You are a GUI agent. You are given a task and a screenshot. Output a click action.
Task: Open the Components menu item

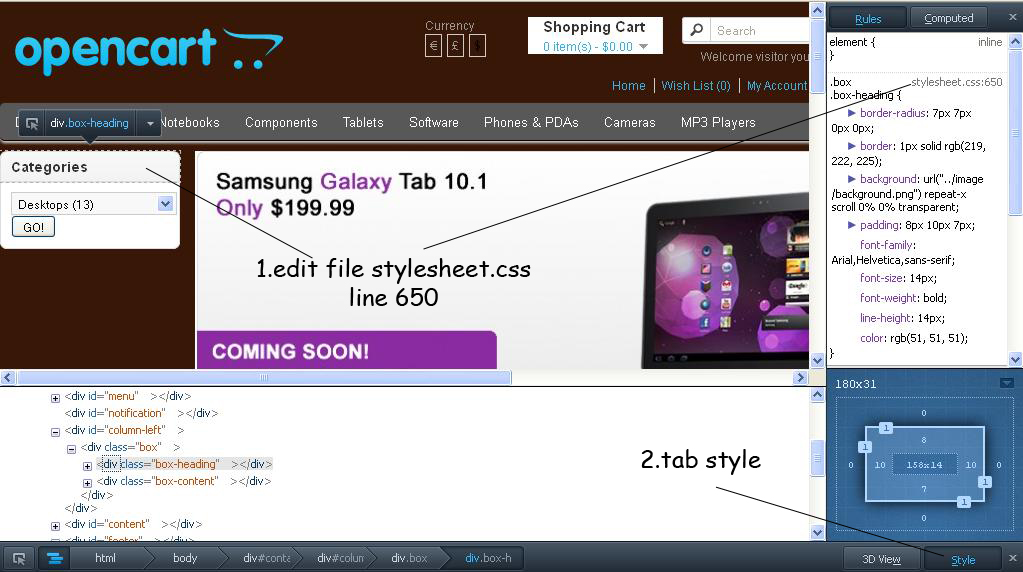(x=281, y=122)
